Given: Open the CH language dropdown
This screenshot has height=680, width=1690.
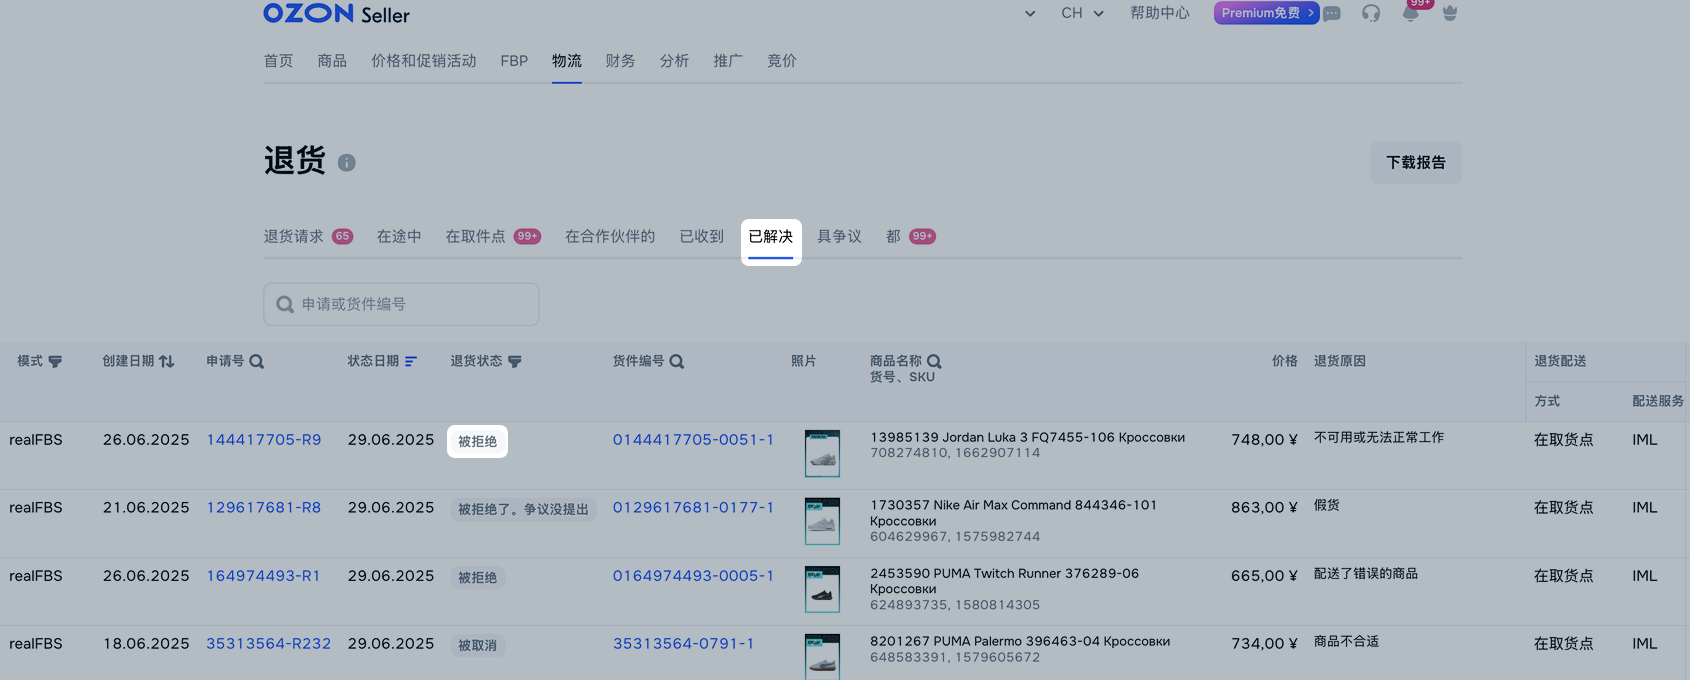Looking at the screenshot, I should [x=1083, y=13].
